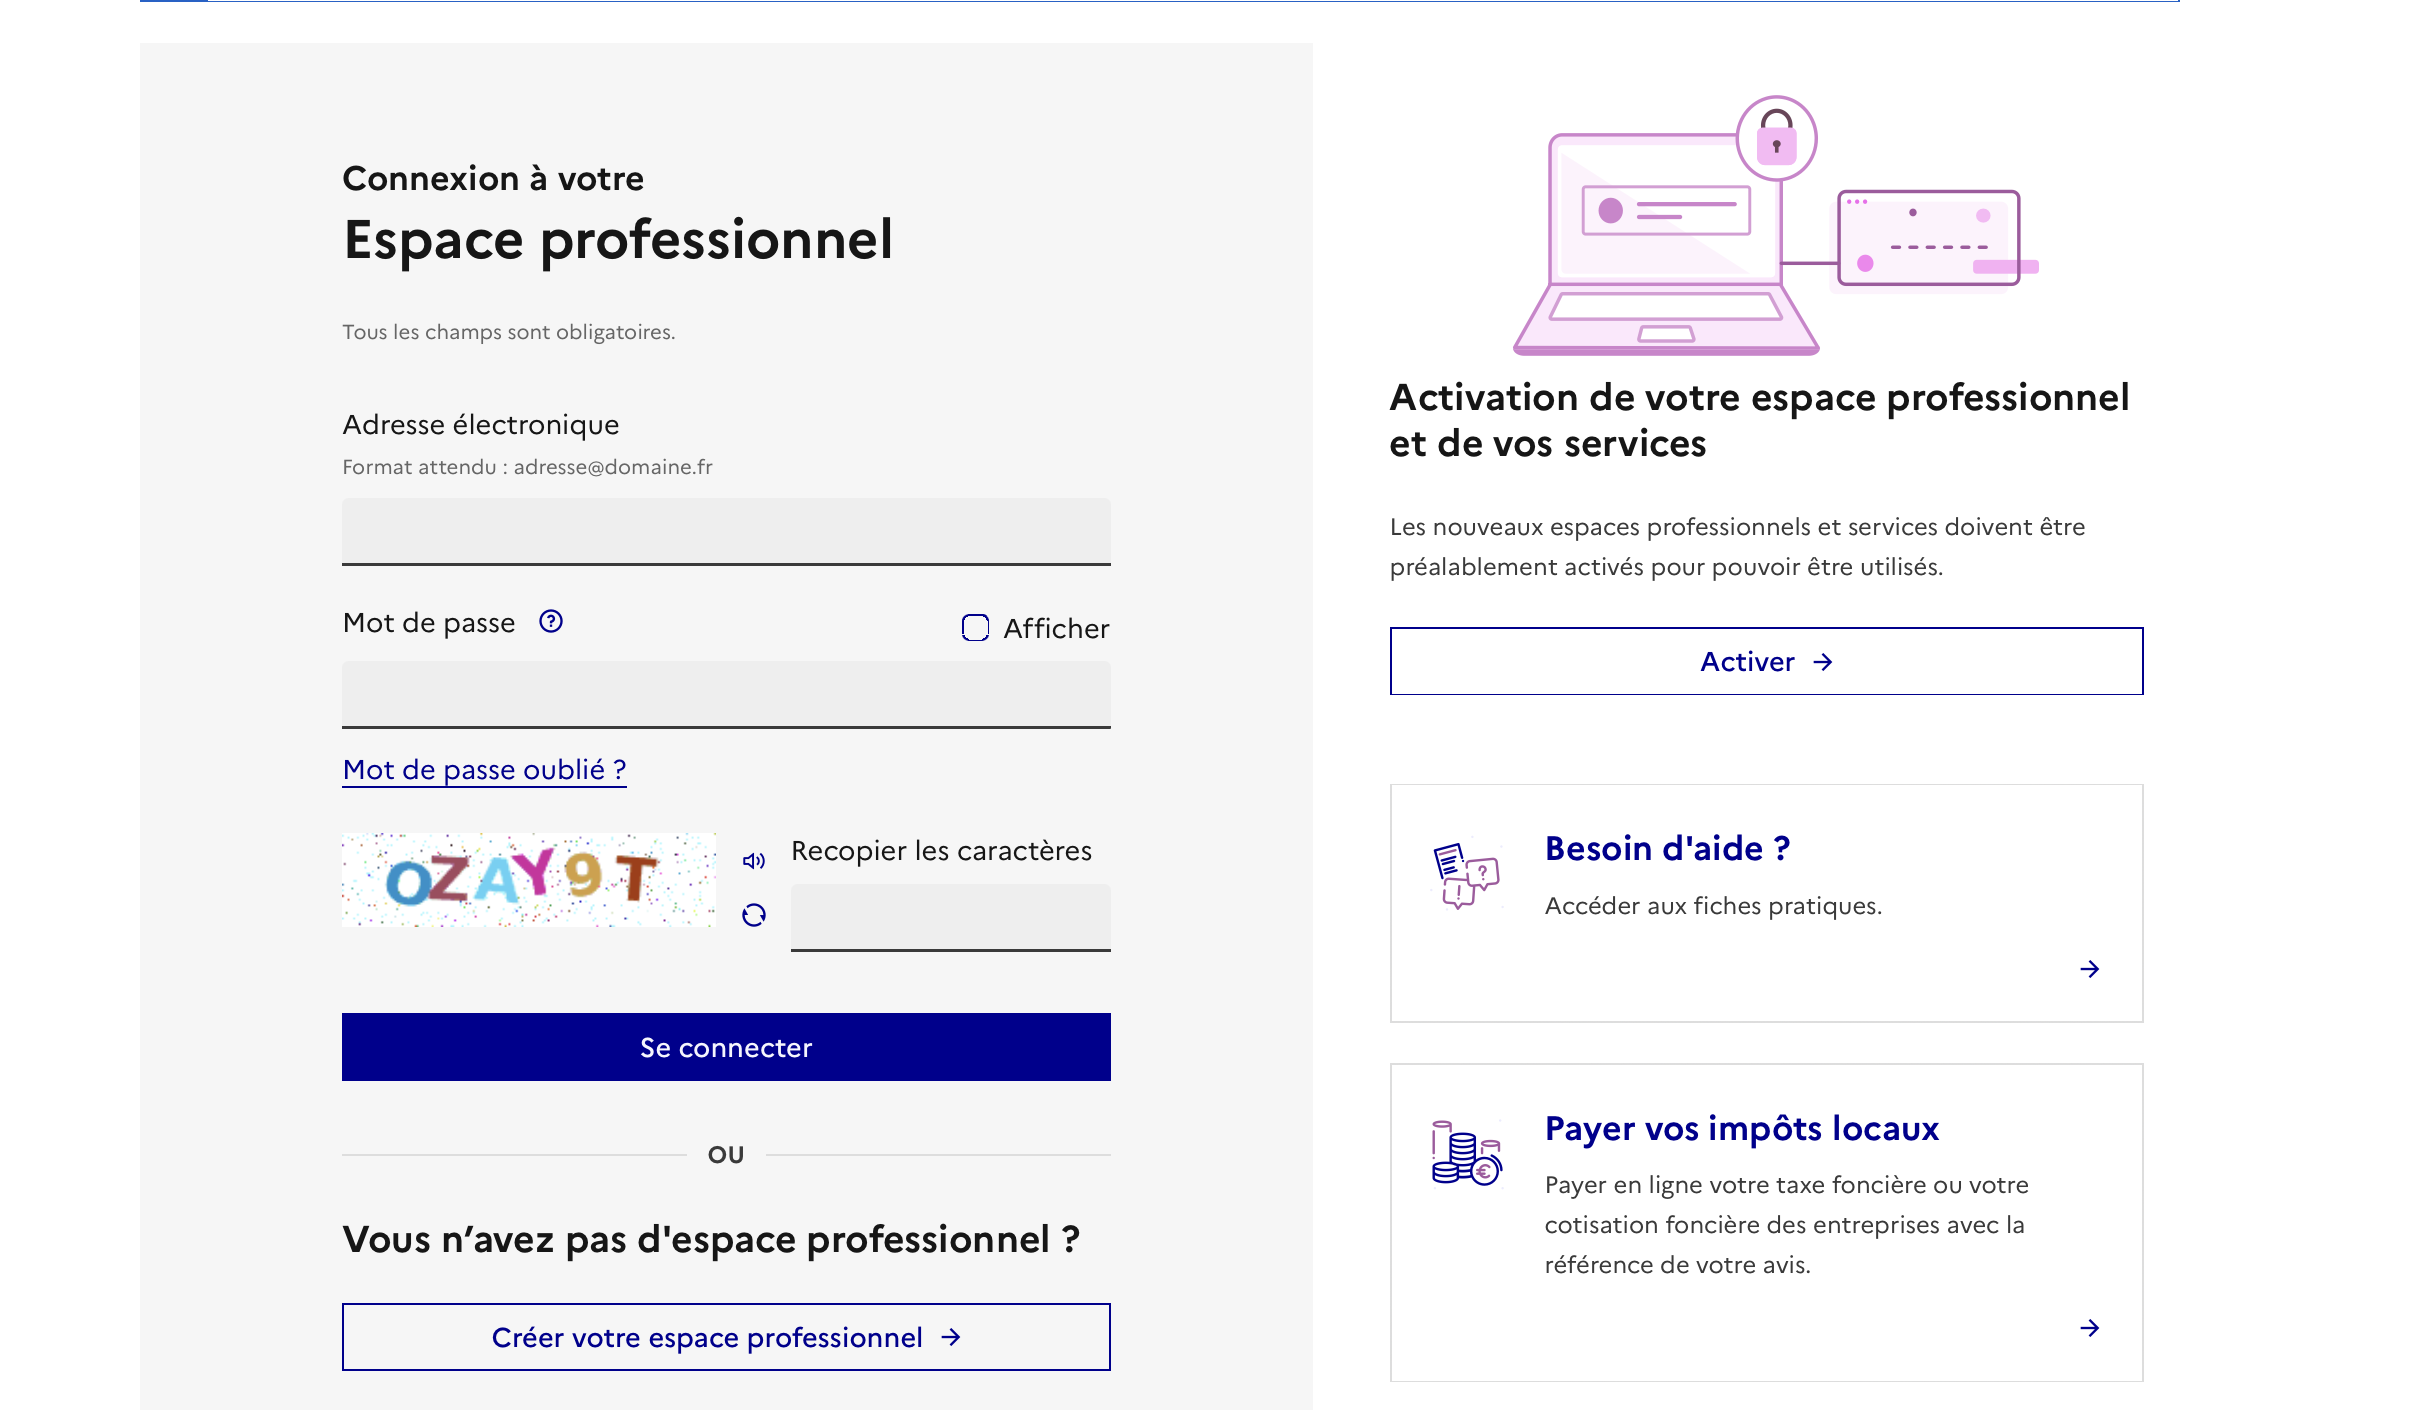
Task: Click 'Vous n'avez pas d'espace professionnel ?' heading
Action: pos(711,1240)
